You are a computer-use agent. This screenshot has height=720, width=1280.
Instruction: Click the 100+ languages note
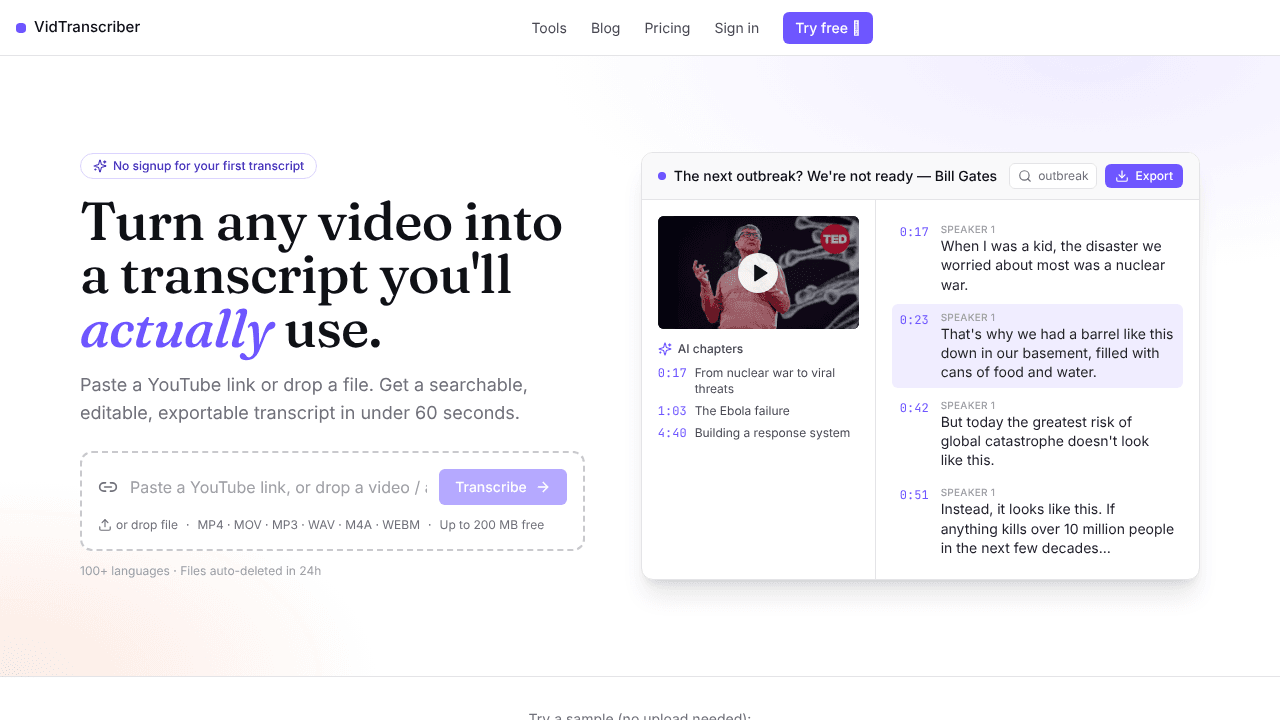click(x=200, y=571)
